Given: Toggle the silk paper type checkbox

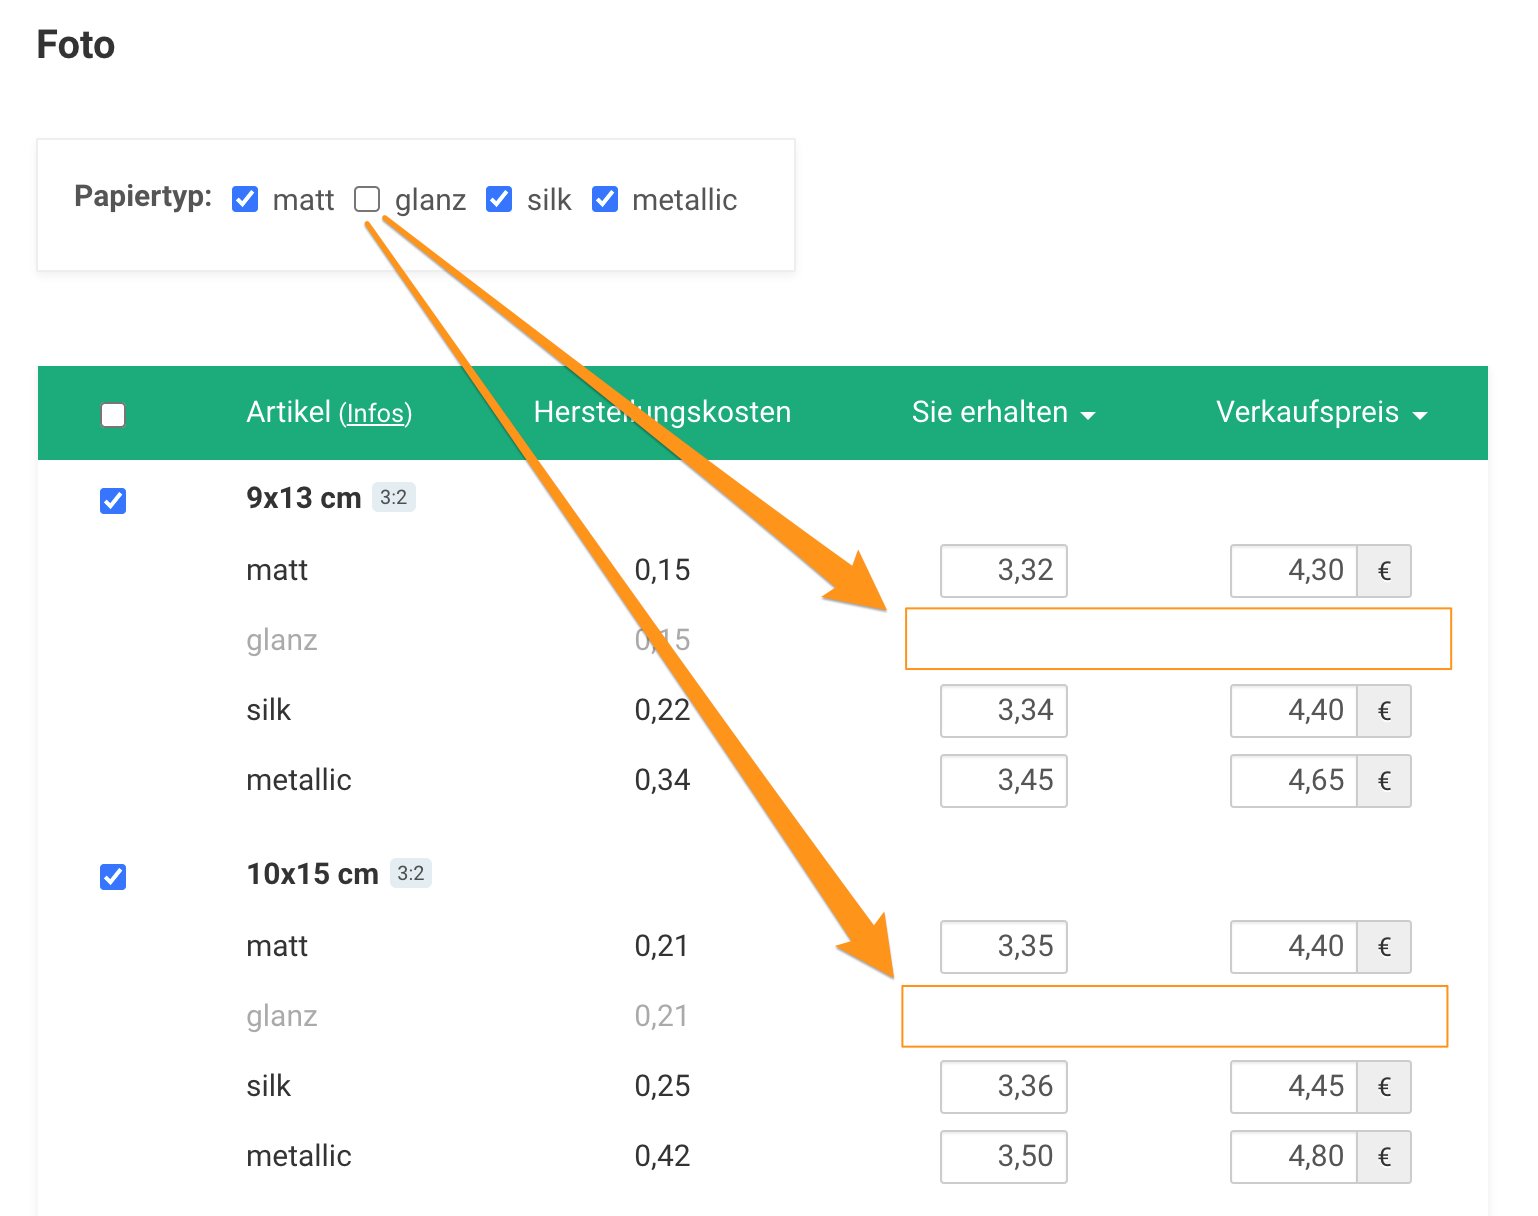Looking at the screenshot, I should click(x=499, y=200).
